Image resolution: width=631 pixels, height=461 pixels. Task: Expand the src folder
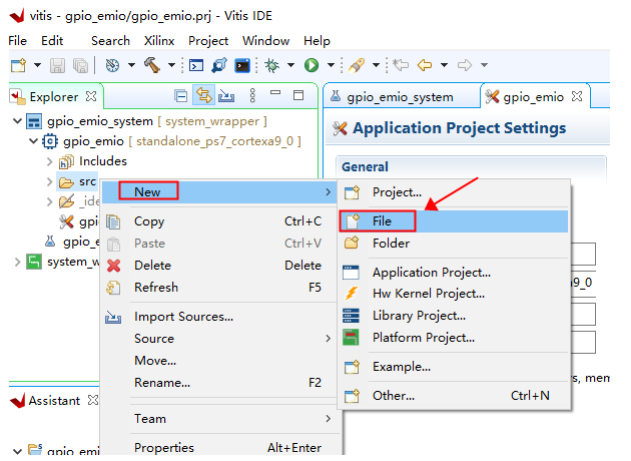tap(49, 181)
